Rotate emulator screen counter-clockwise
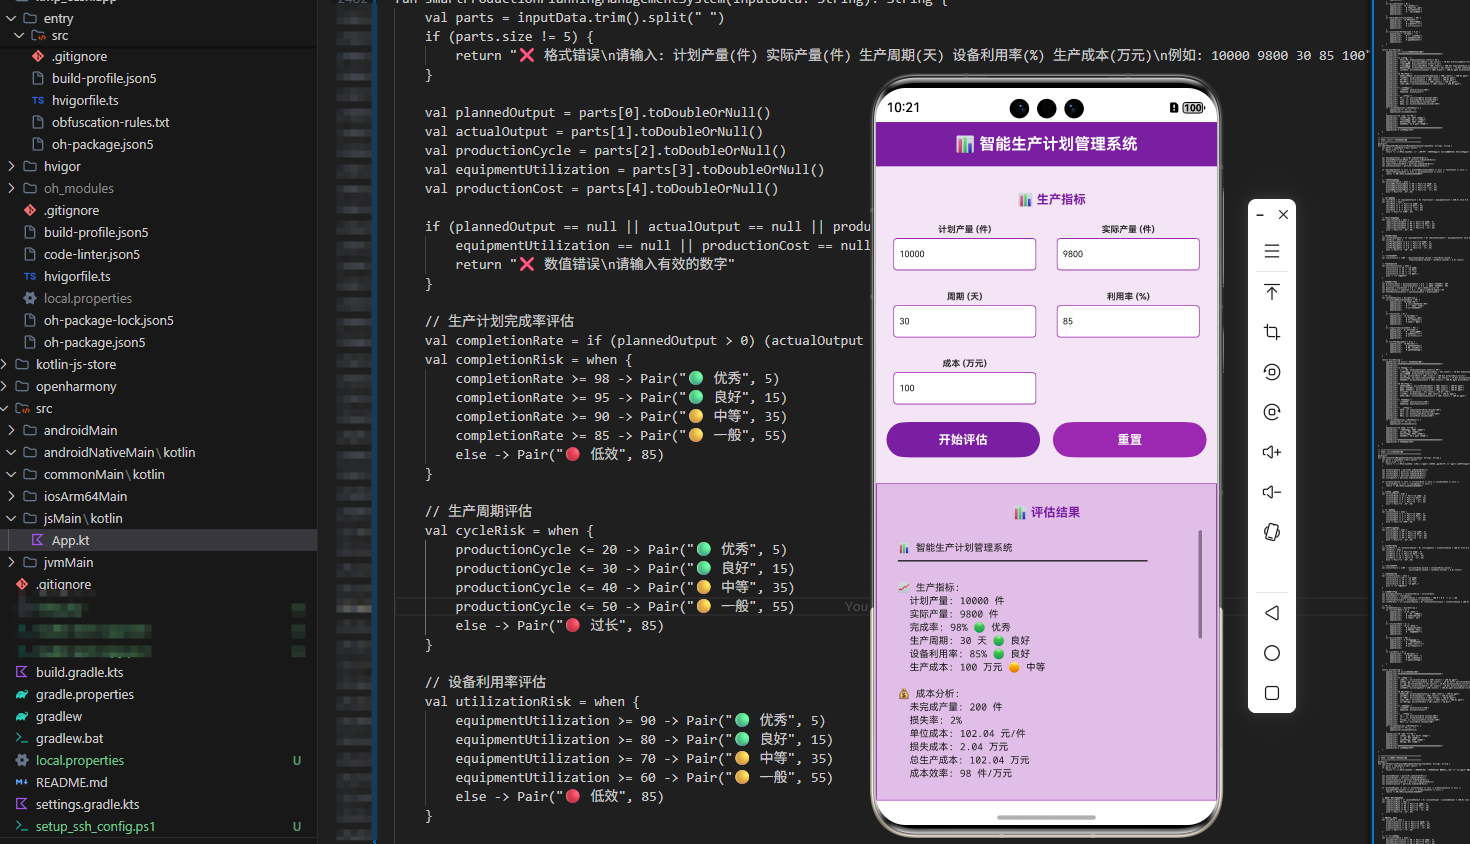The width and height of the screenshot is (1470, 844). pyautogui.click(x=1272, y=372)
